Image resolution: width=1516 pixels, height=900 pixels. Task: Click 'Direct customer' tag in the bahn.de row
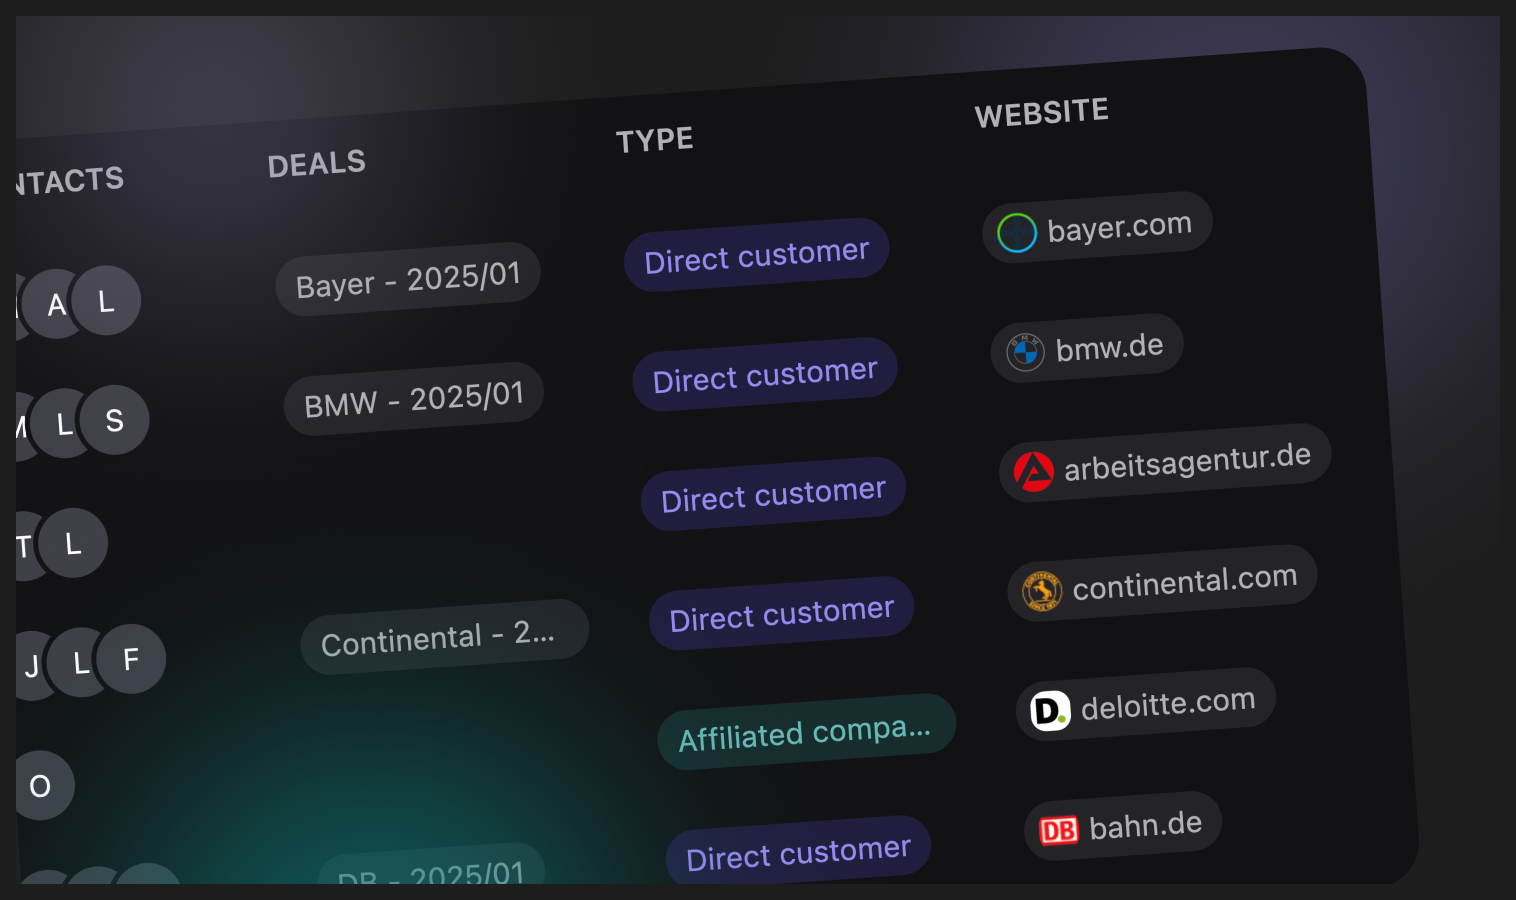coord(799,852)
